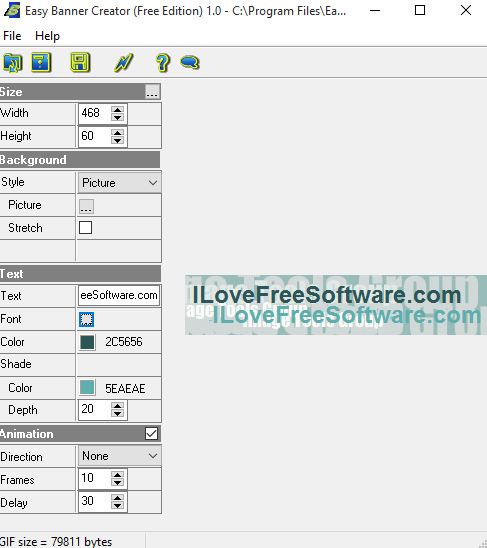Click the Frames value field

point(94,478)
